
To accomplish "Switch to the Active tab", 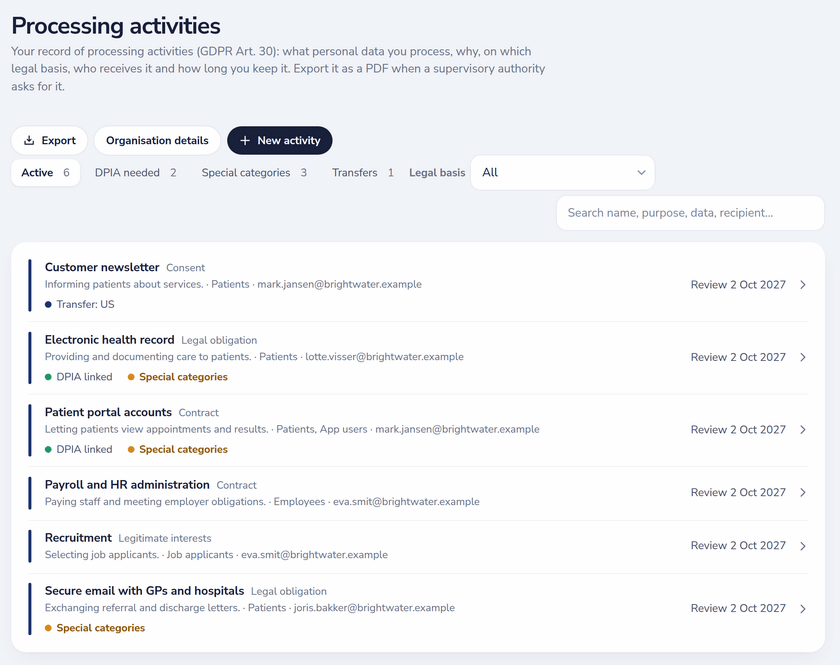I will pyautogui.click(x=46, y=173).
